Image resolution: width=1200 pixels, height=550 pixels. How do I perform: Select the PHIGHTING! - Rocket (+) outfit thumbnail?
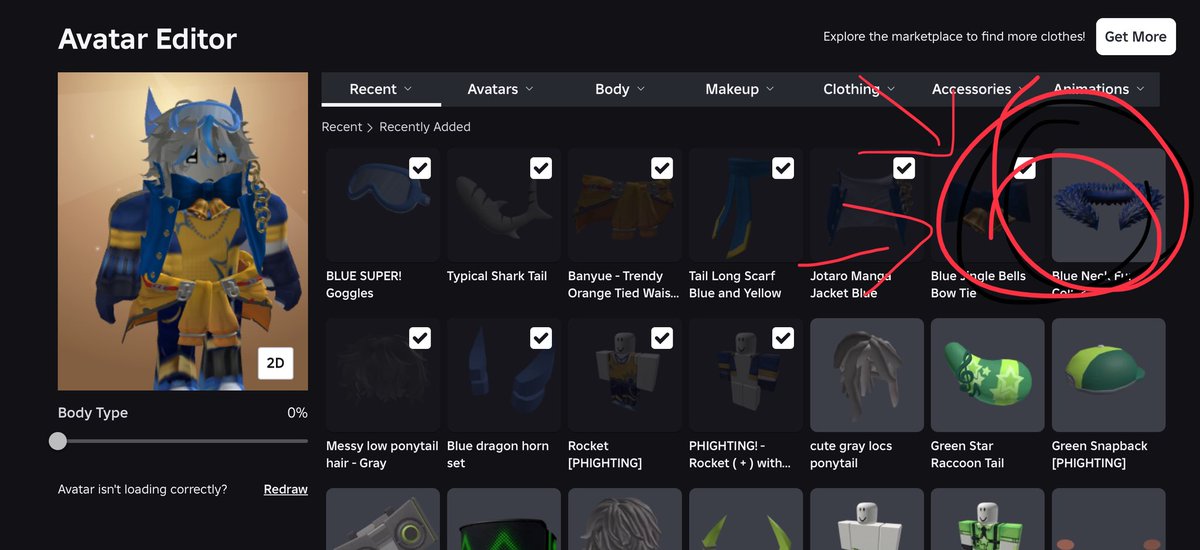tap(746, 375)
